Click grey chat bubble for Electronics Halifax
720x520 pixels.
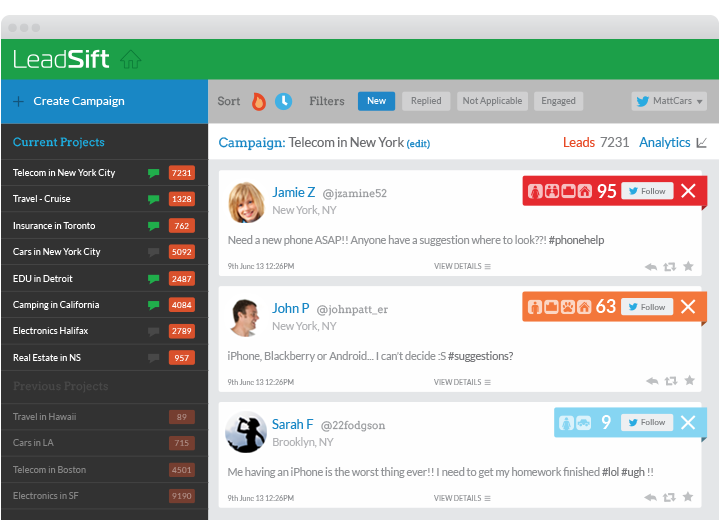click(x=153, y=331)
